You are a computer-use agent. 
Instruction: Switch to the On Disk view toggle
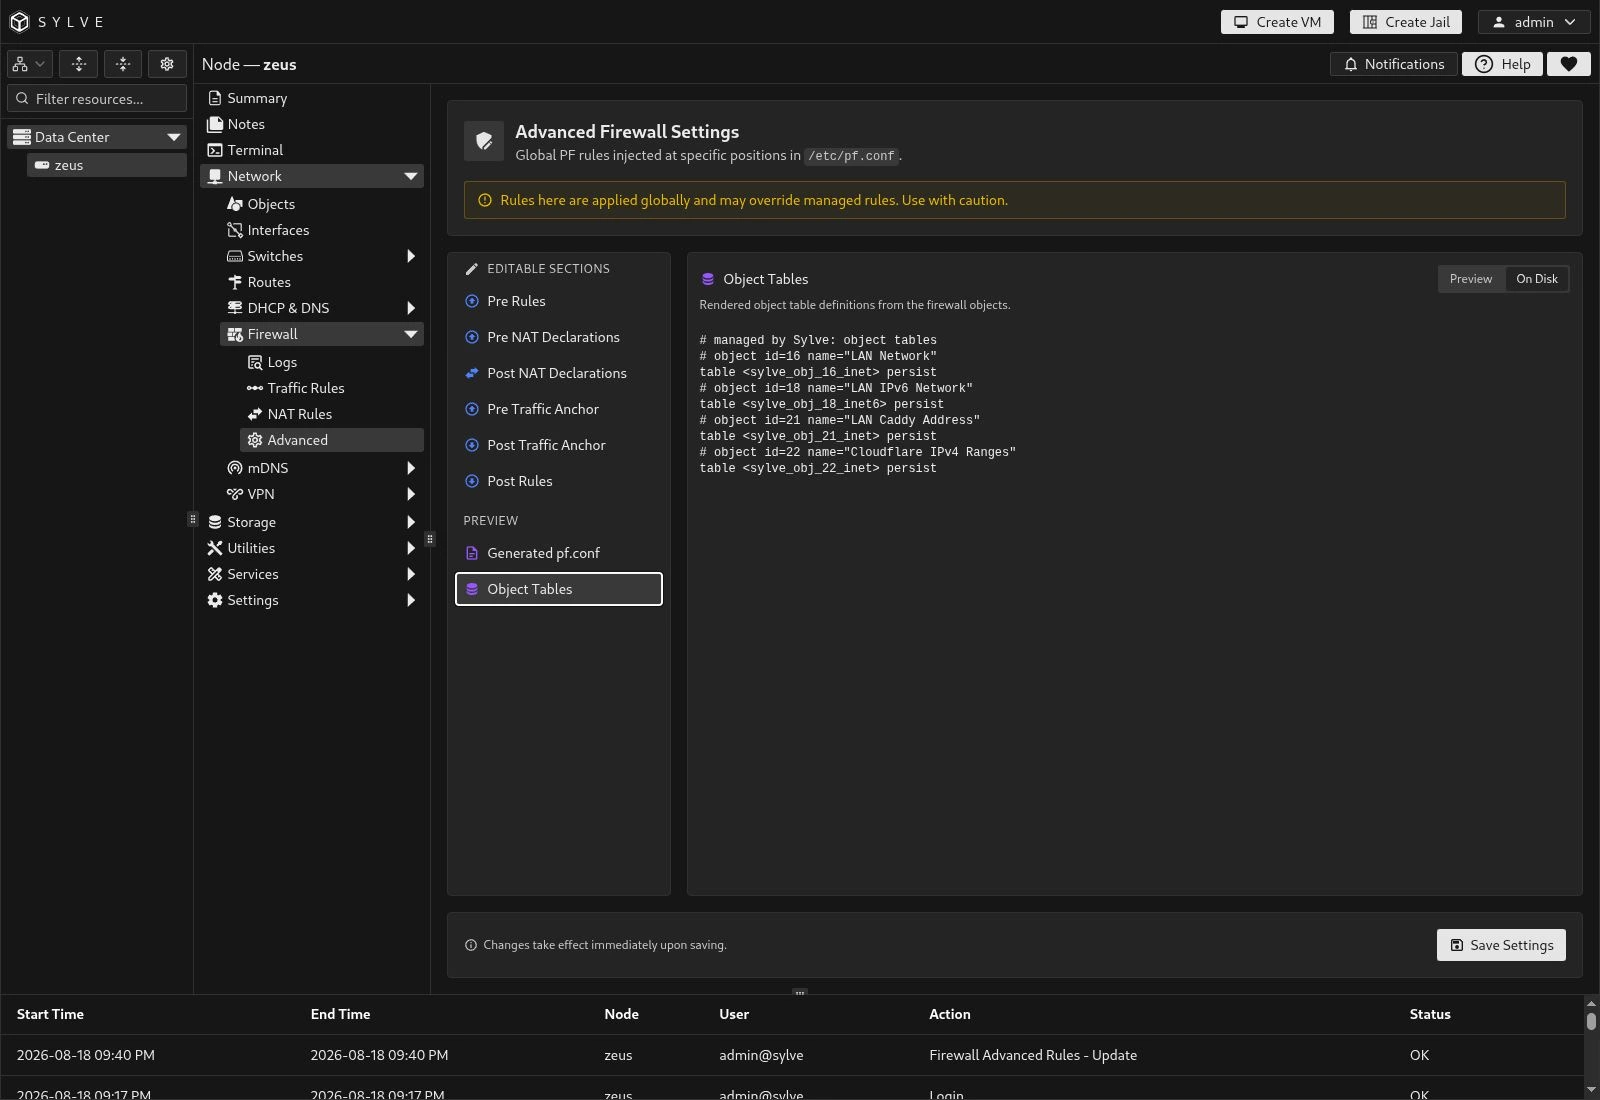pos(1537,279)
